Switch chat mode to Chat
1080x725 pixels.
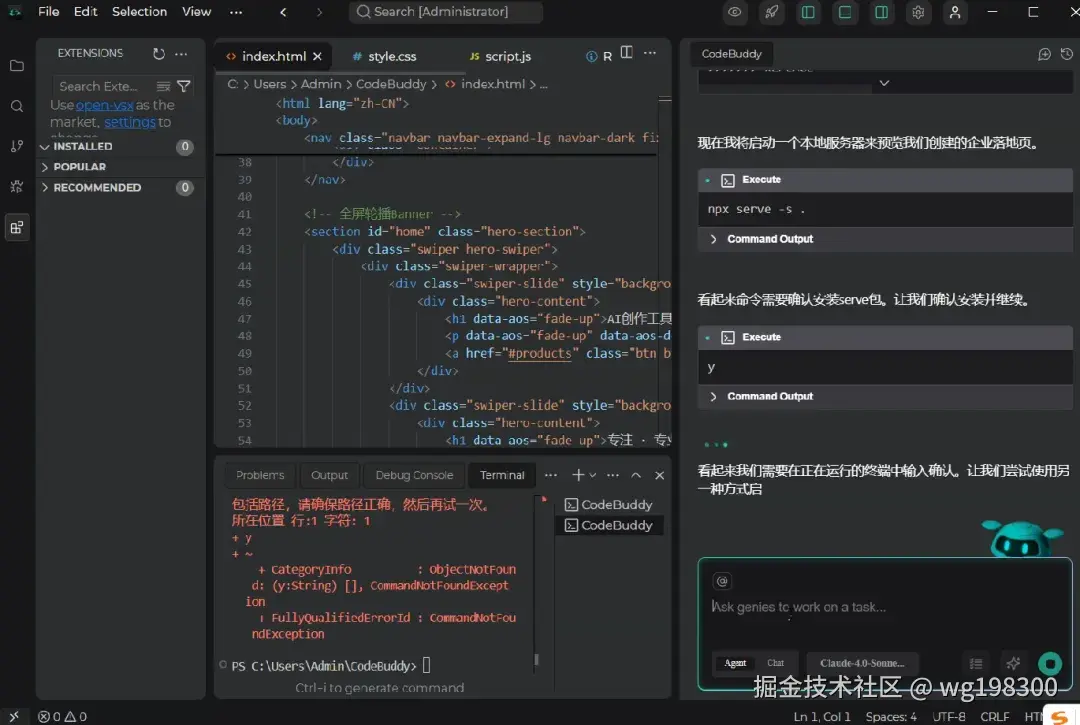click(x=775, y=663)
